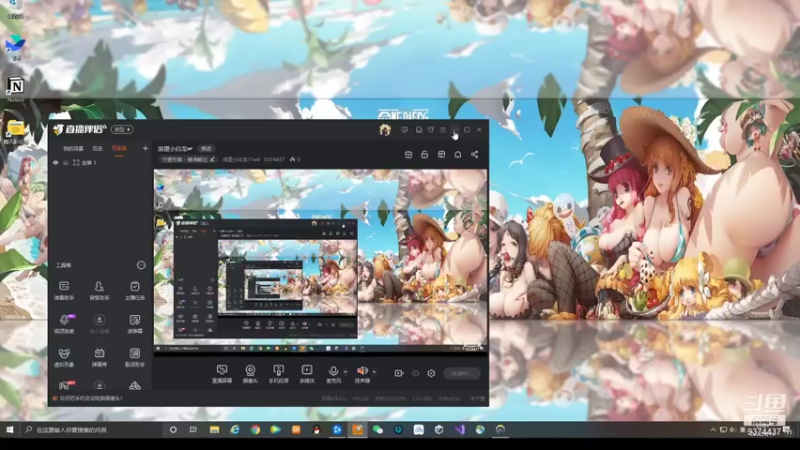Click the flame heat indicator
Viewport: 800px width, 450px height.
point(292,160)
